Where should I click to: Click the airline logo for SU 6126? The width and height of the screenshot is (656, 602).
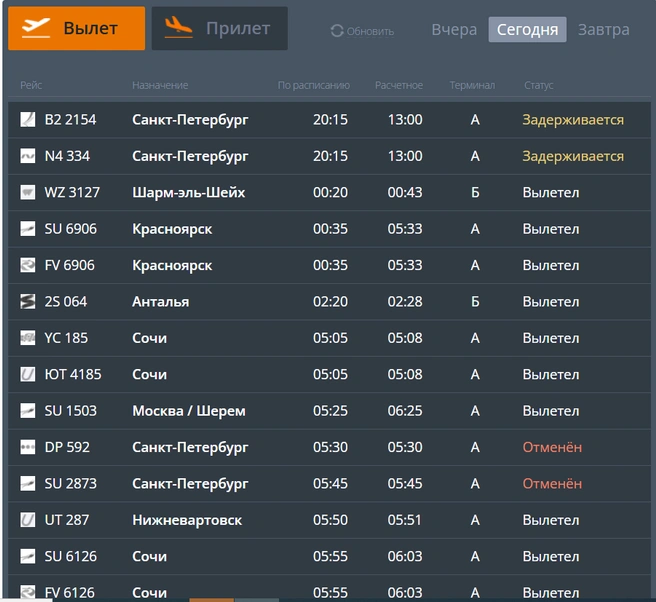click(x=28, y=556)
